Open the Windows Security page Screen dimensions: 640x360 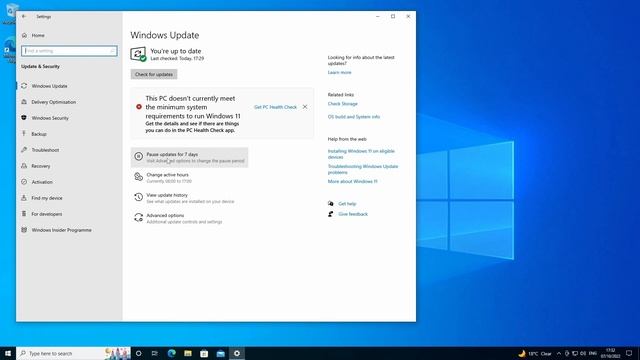[x=50, y=118]
